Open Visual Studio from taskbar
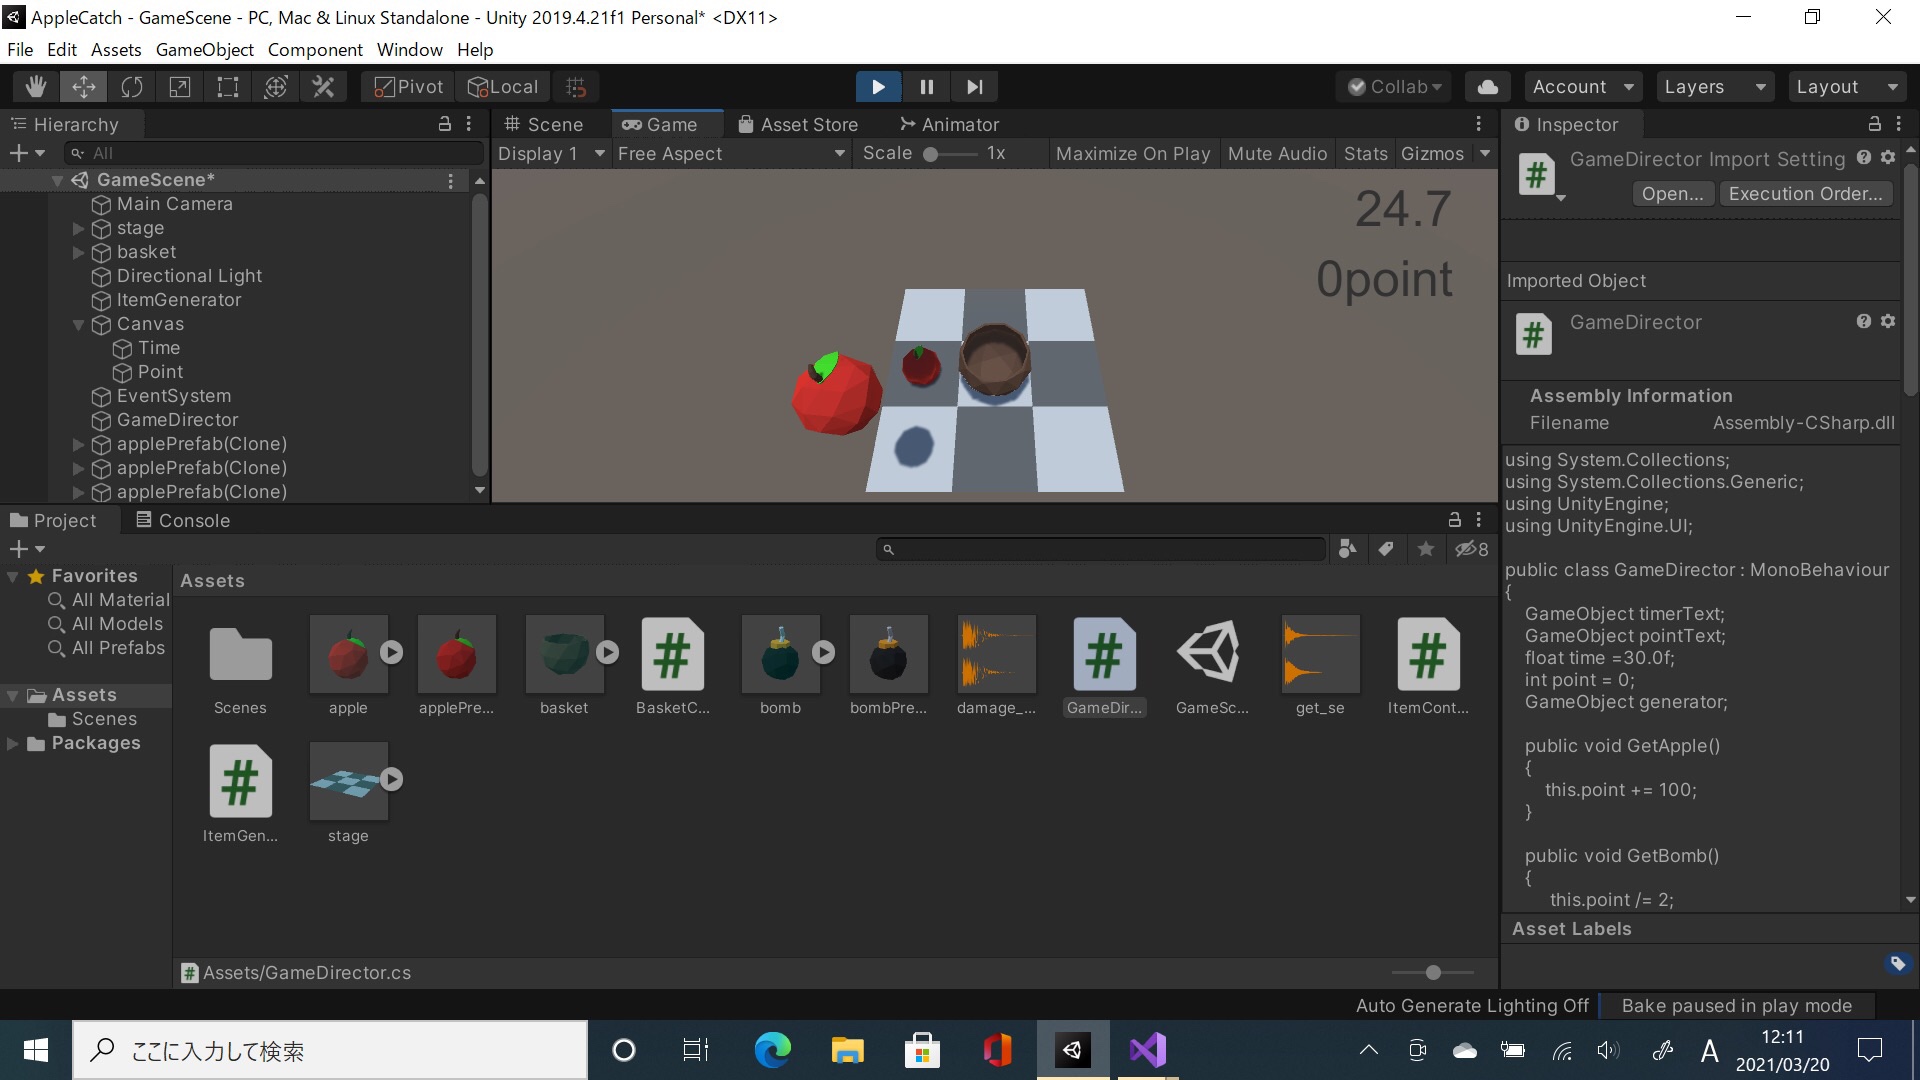This screenshot has height=1080, width=1920. tap(1148, 1050)
